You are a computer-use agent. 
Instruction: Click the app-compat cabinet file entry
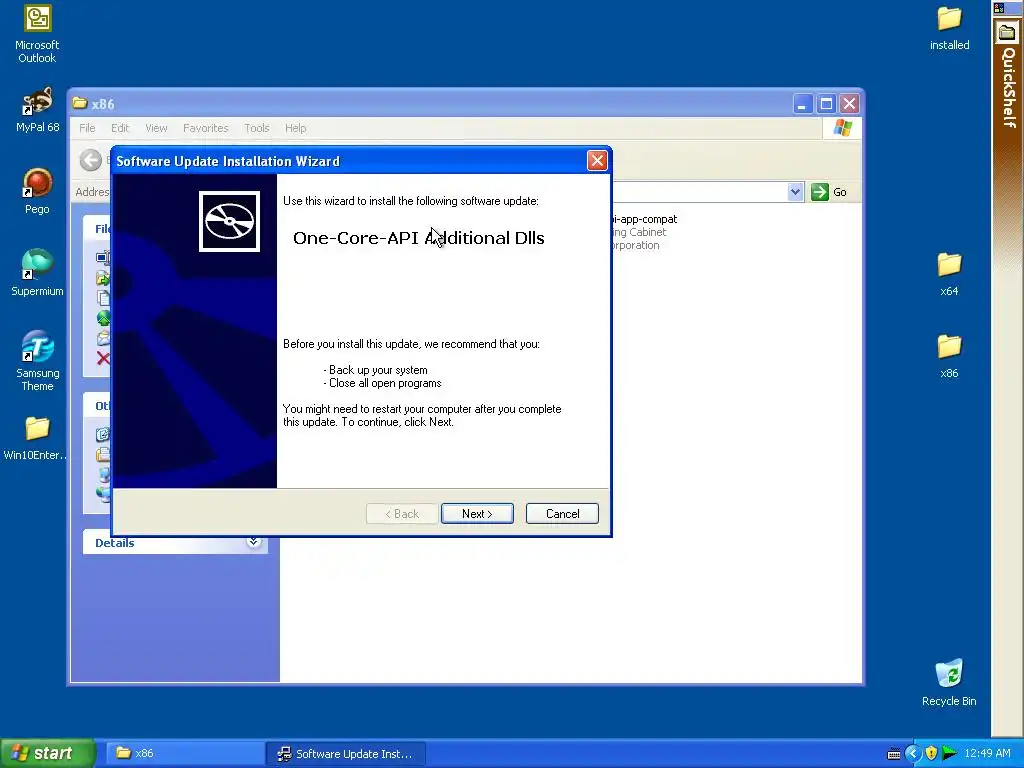[x=644, y=232]
